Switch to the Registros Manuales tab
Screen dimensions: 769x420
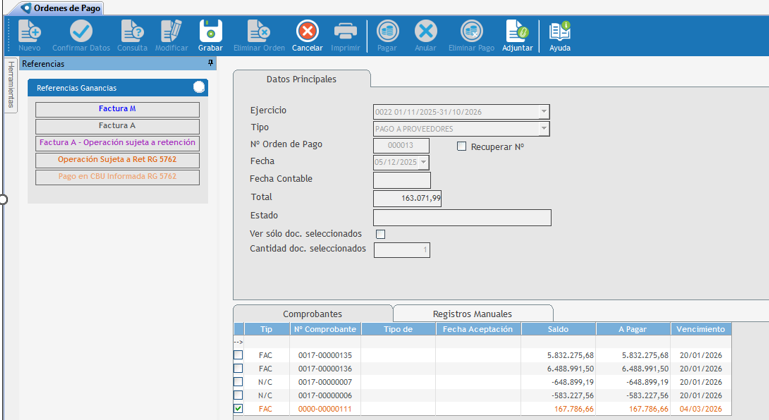[472, 313]
